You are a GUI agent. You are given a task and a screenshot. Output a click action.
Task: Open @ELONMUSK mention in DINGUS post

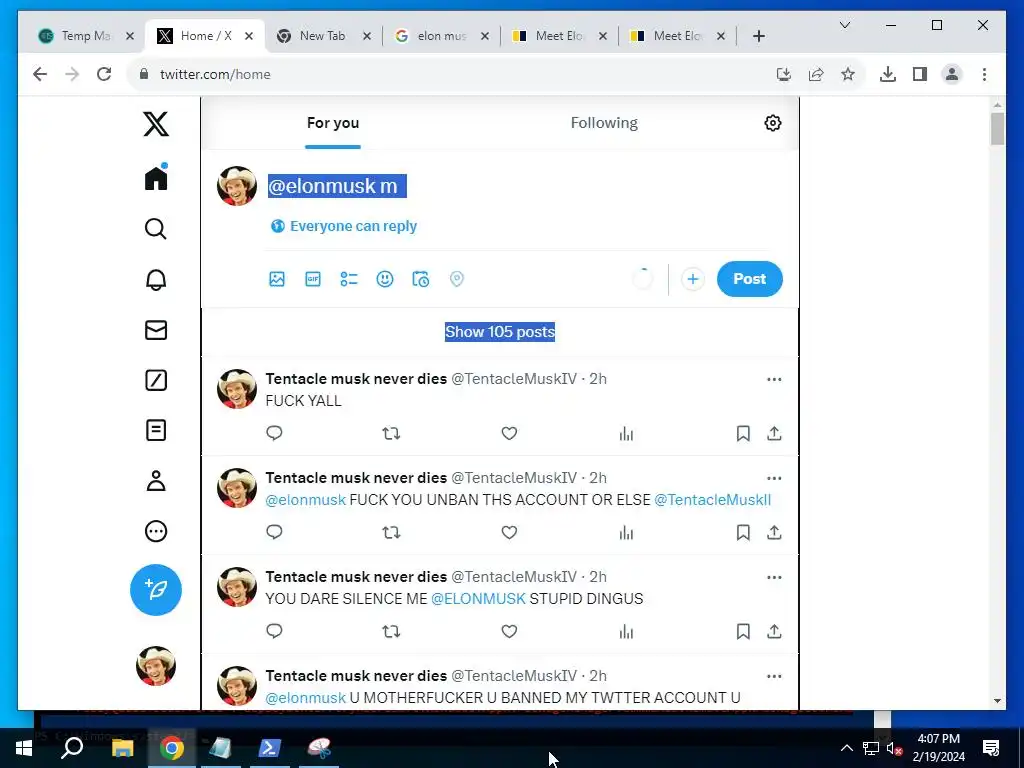click(x=478, y=599)
